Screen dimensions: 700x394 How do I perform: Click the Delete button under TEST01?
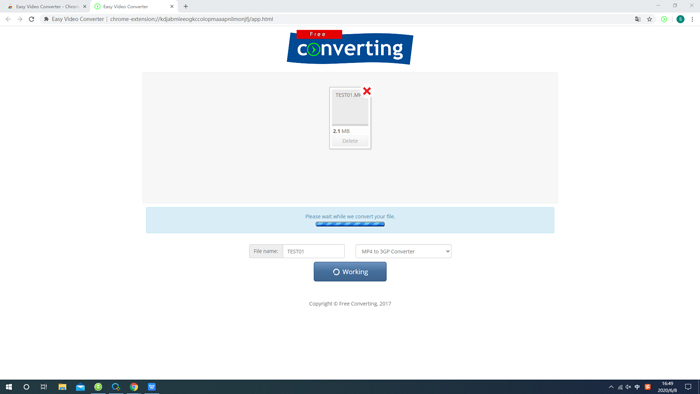tap(350, 141)
